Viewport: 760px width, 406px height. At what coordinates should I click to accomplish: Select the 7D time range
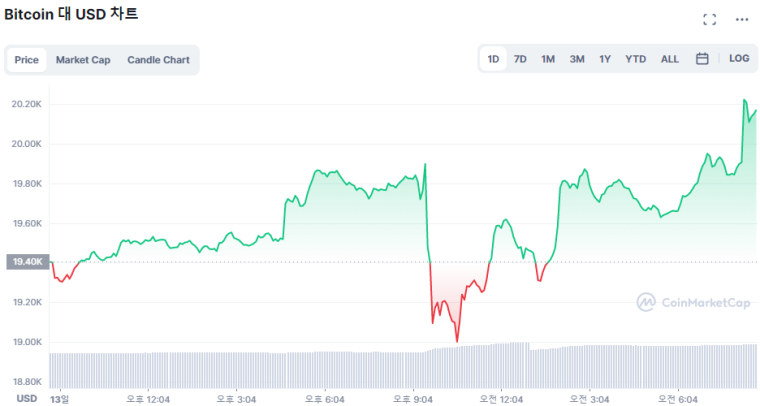click(520, 59)
